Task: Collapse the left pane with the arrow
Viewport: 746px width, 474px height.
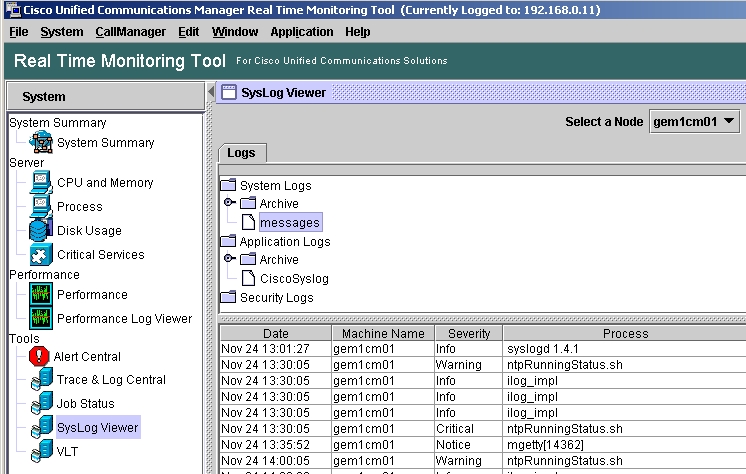Action: click(x=211, y=92)
